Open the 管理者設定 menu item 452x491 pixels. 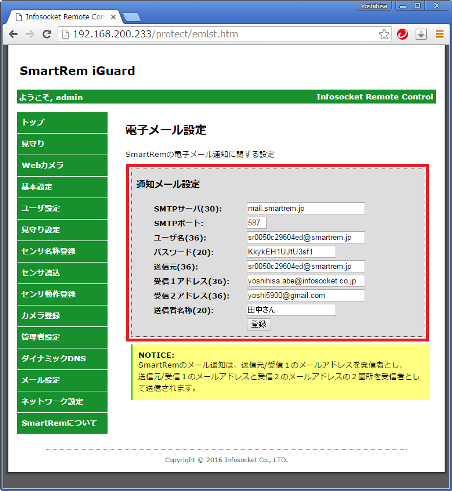point(62,337)
